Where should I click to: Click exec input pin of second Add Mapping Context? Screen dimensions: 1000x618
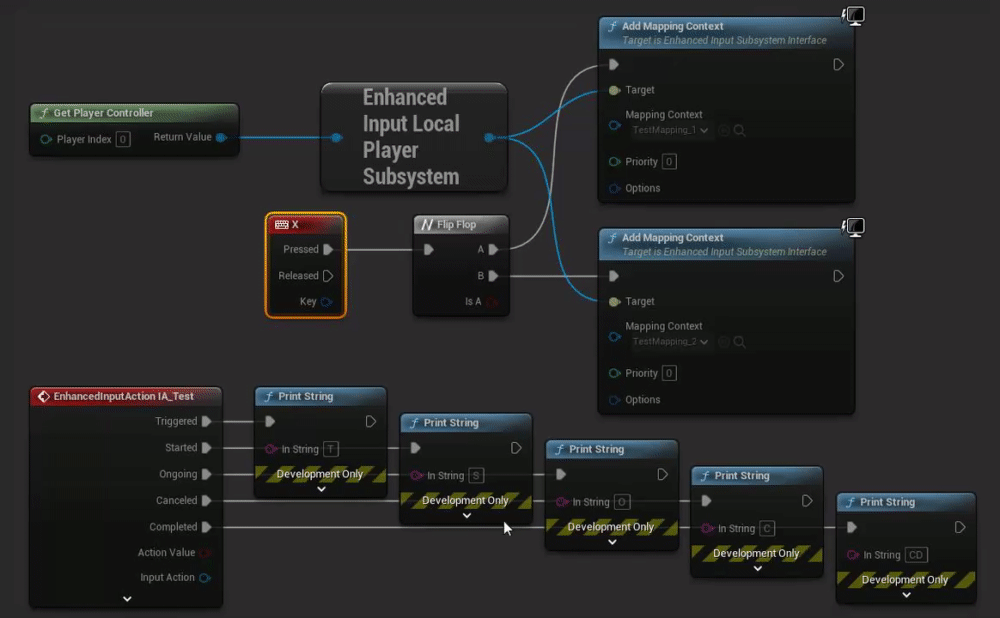click(614, 276)
